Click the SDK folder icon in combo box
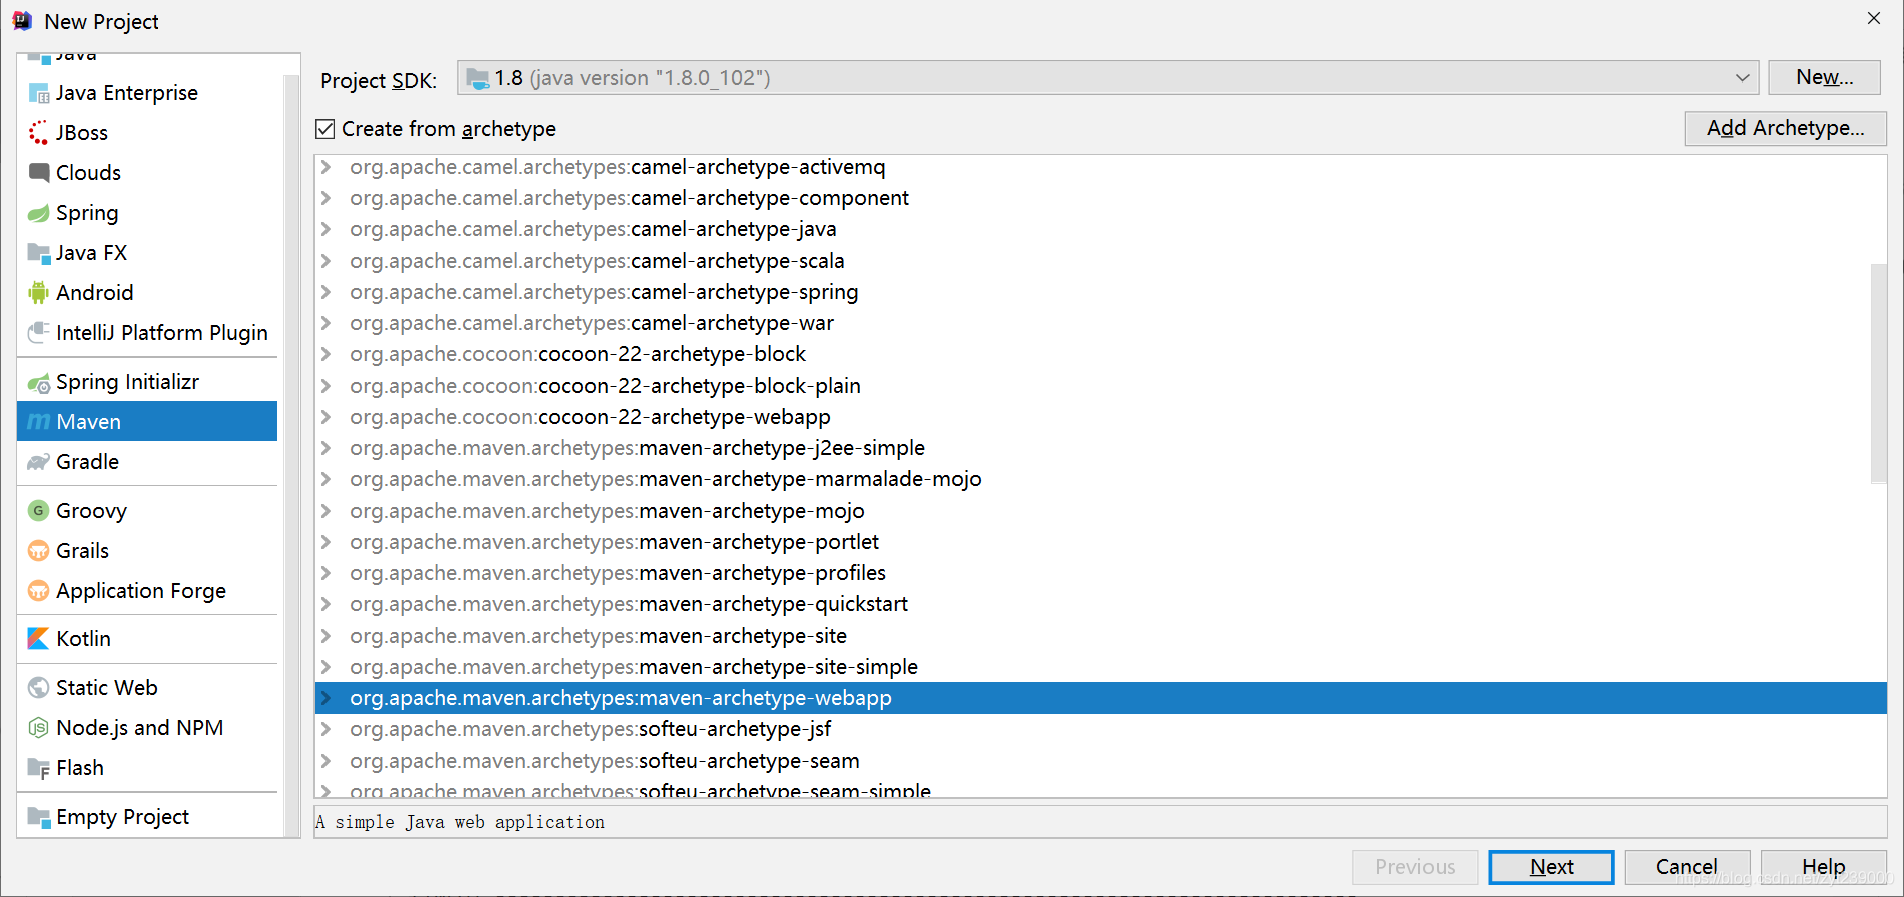 pos(478,78)
